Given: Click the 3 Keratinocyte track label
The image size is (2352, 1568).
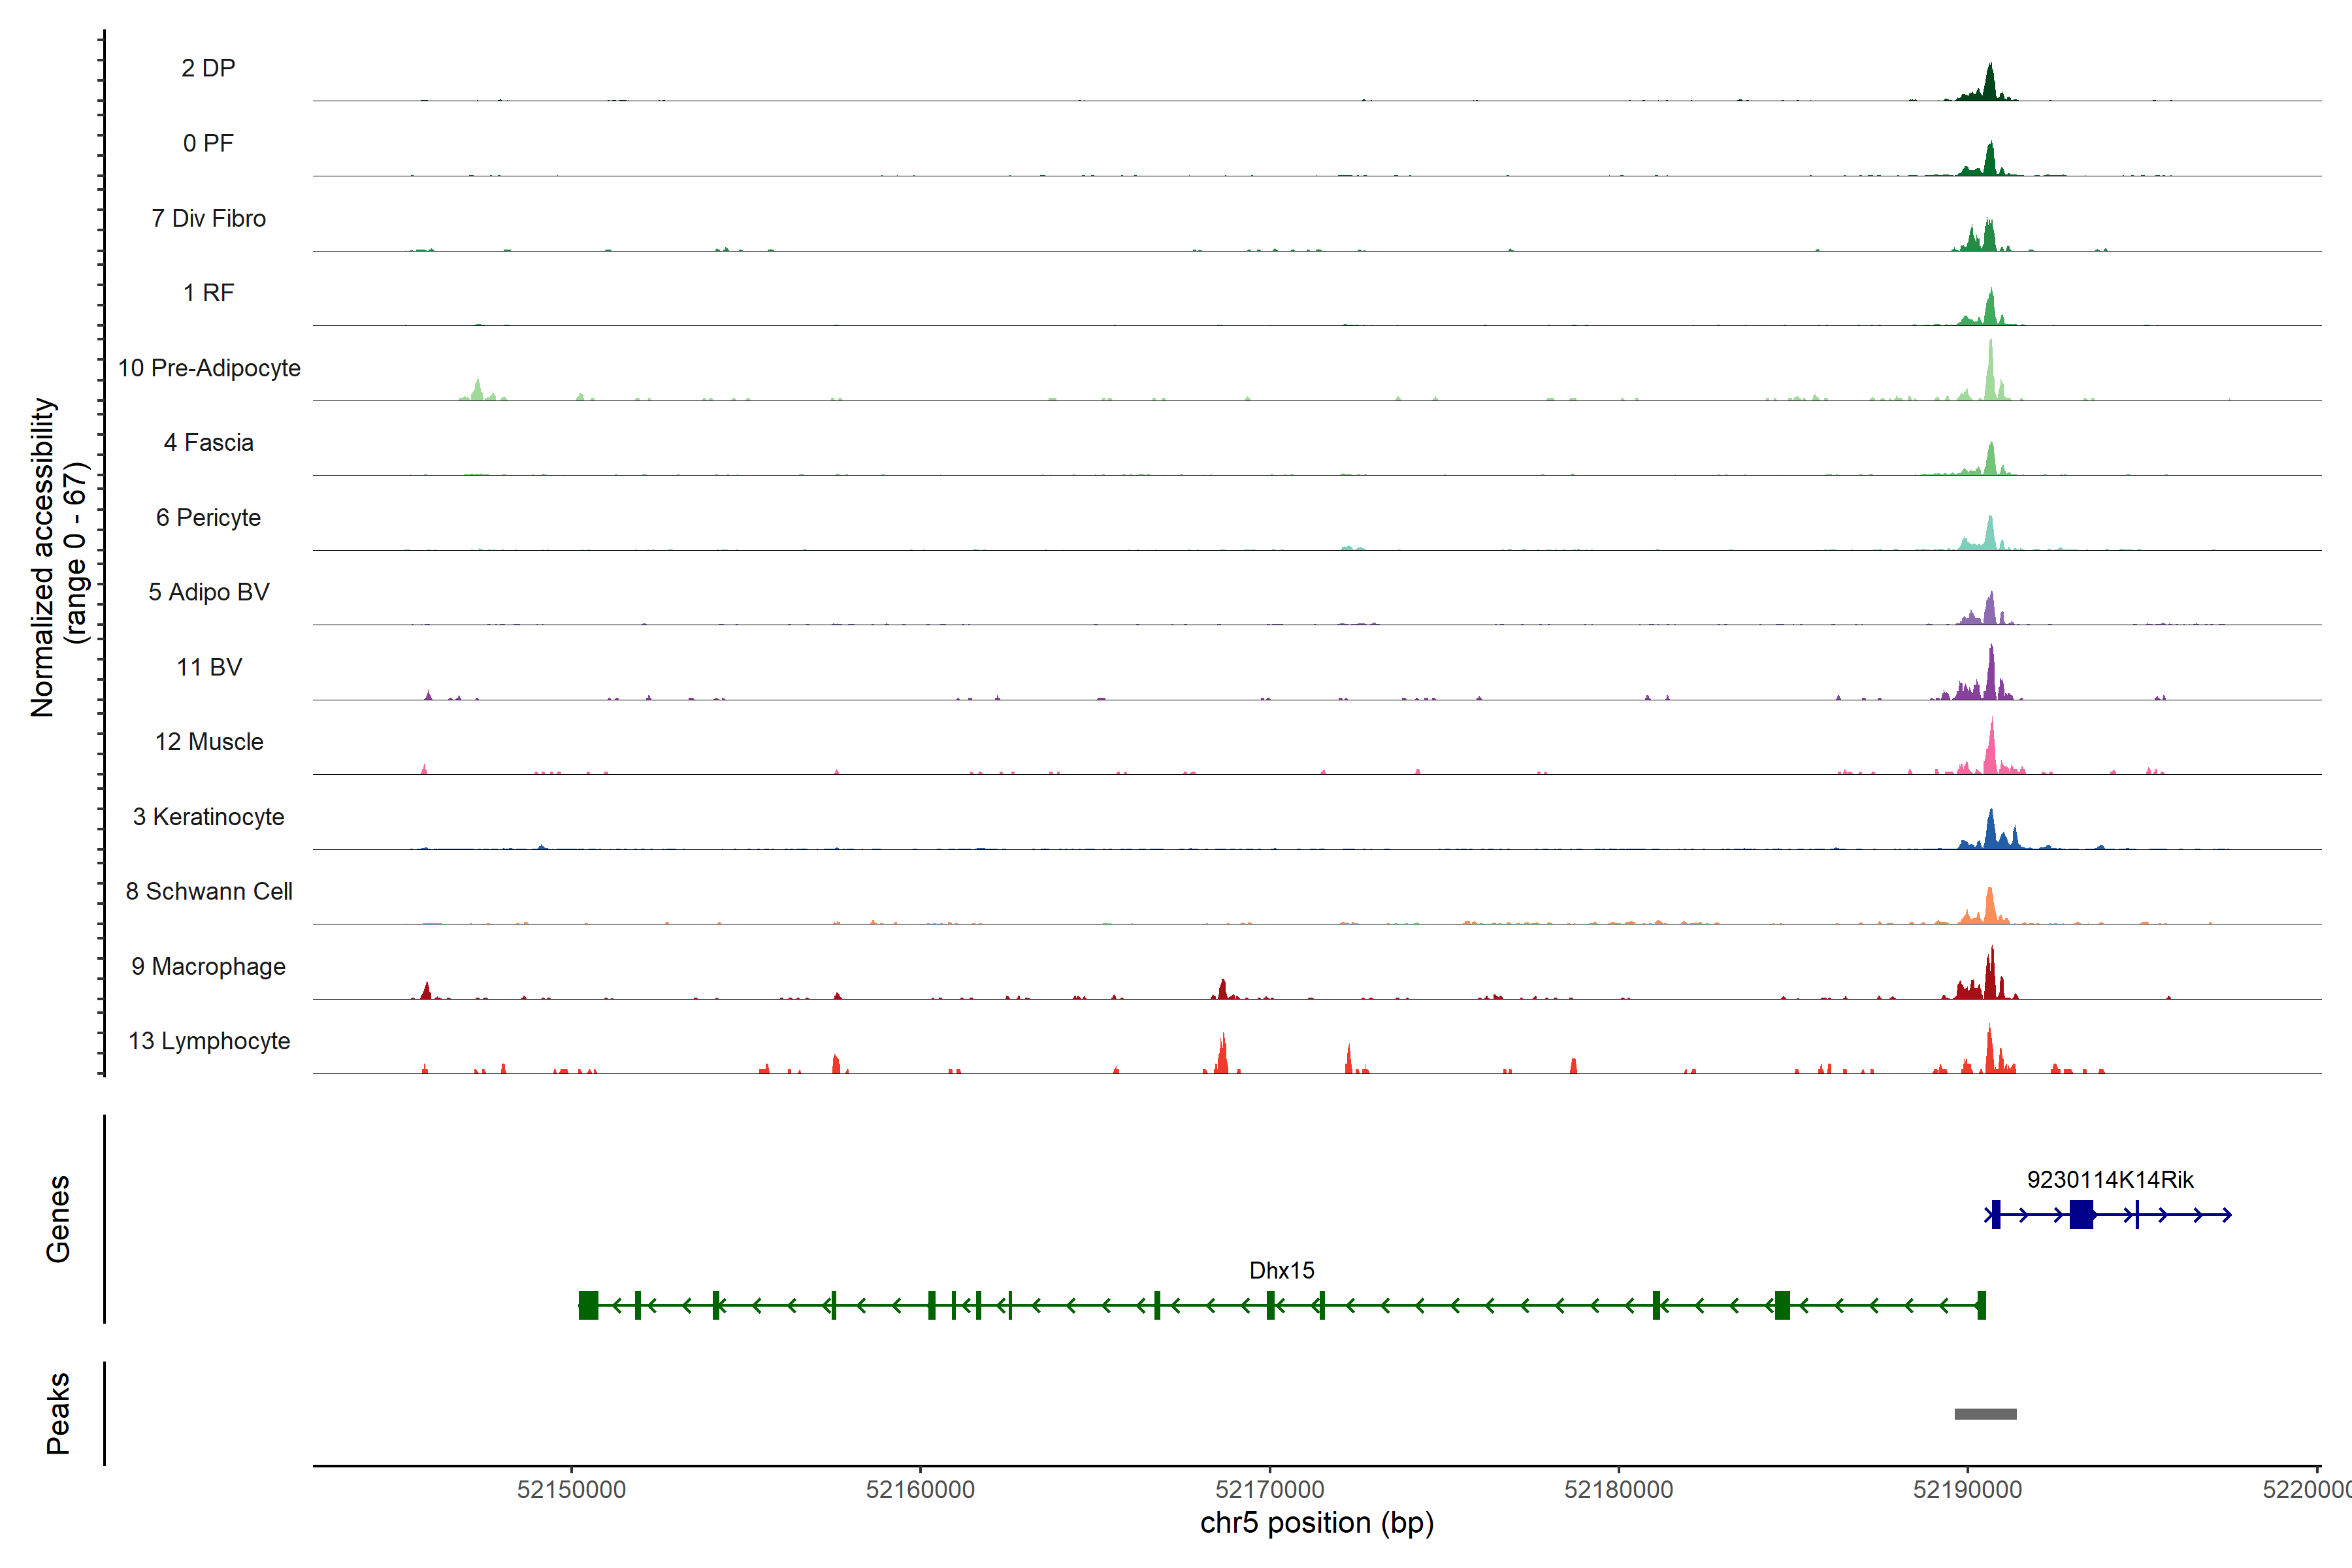Looking at the screenshot, I should (208, 817).
